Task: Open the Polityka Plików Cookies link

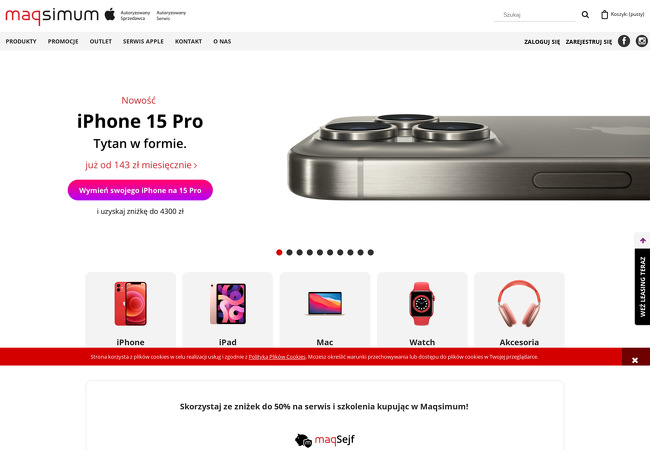Action: (x=277, y=357)
